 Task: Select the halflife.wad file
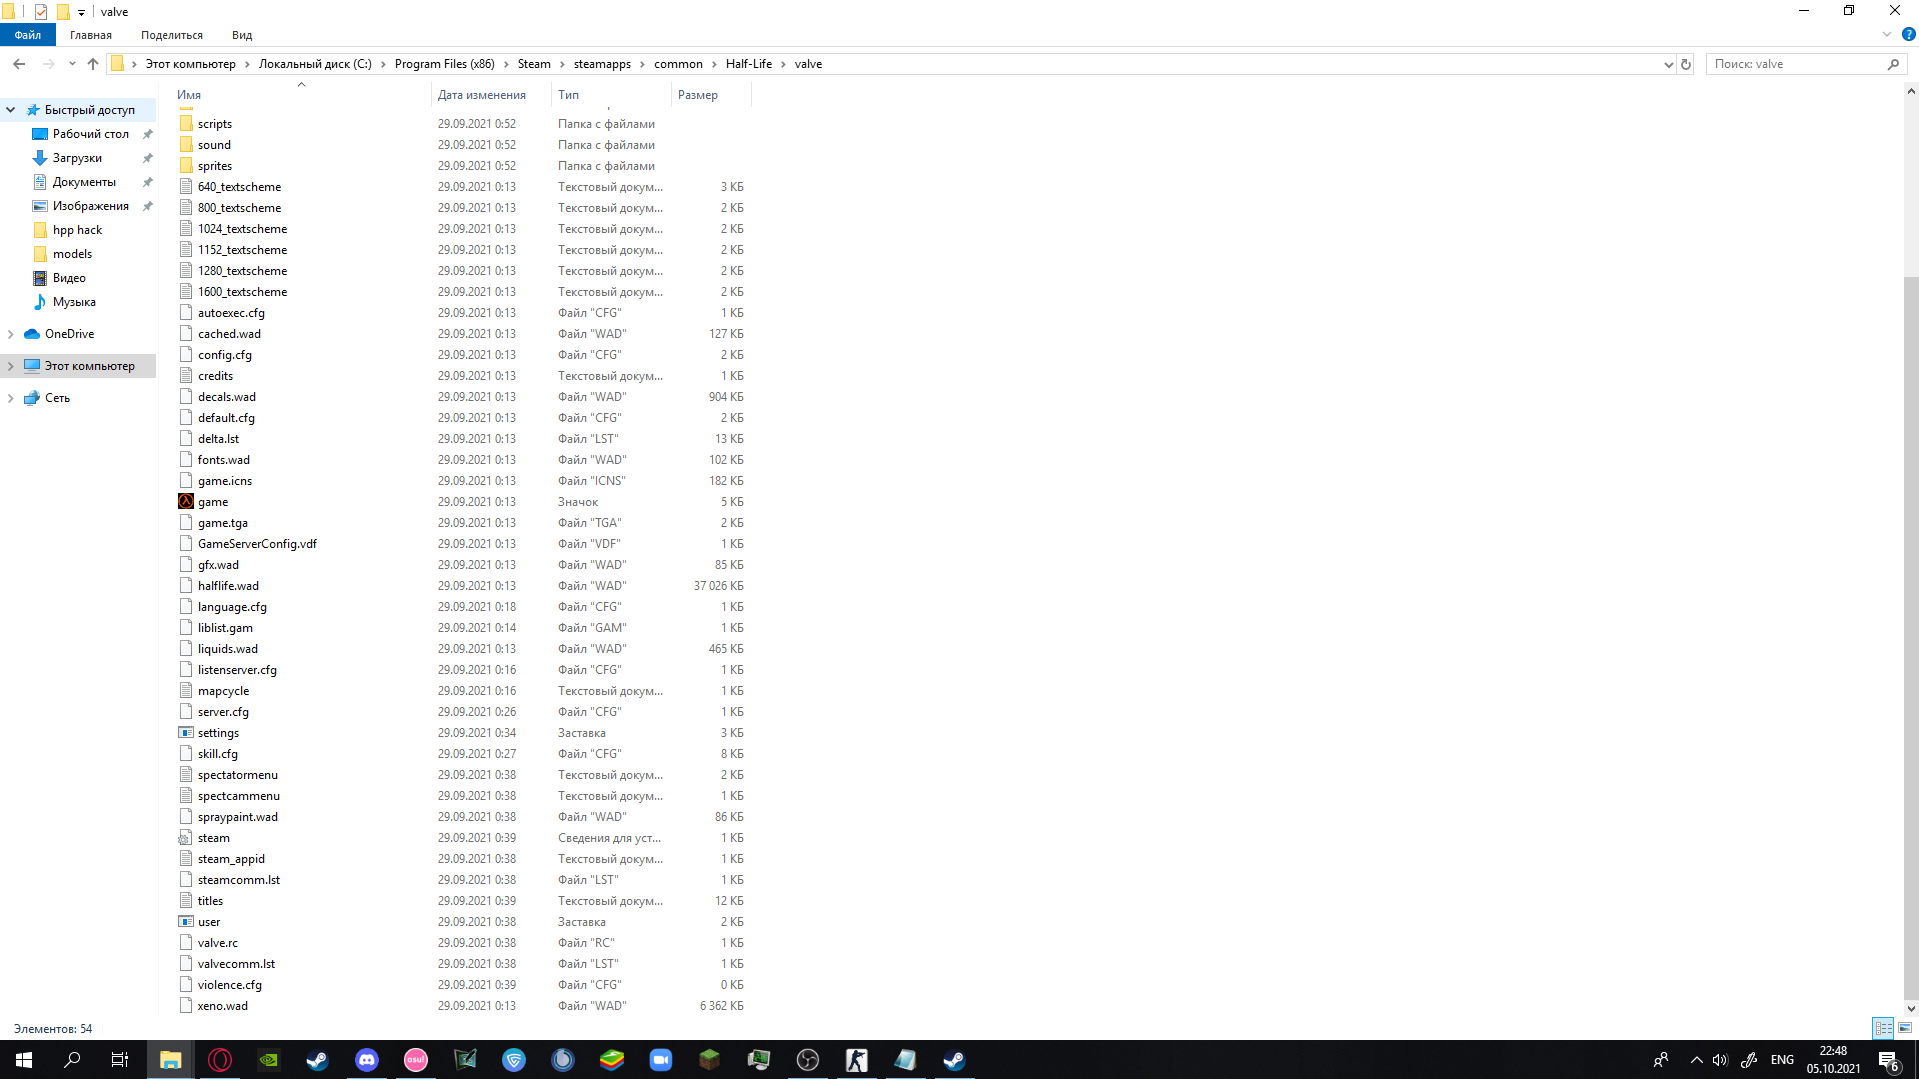point(228,586)
